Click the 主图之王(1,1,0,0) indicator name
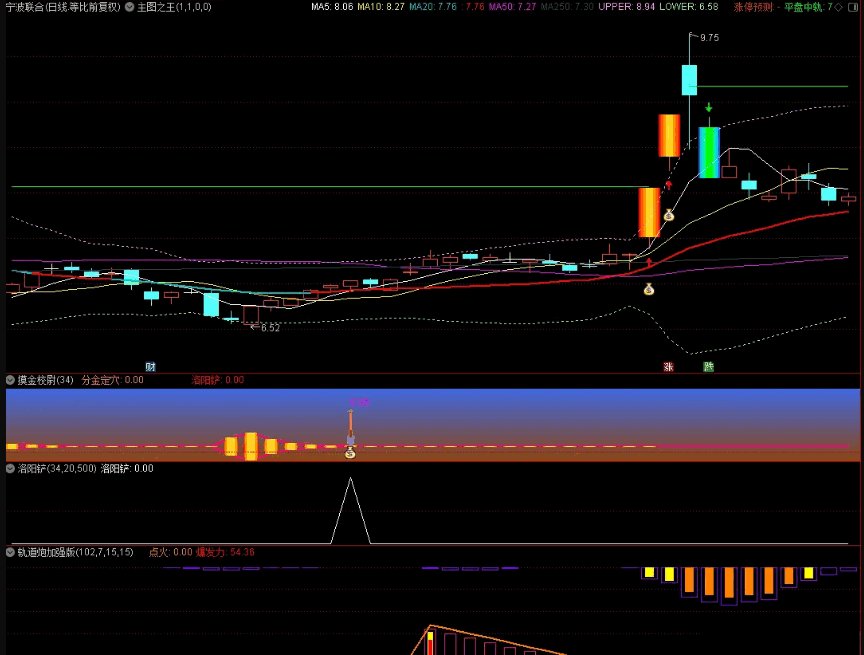 tap(174, 7)
